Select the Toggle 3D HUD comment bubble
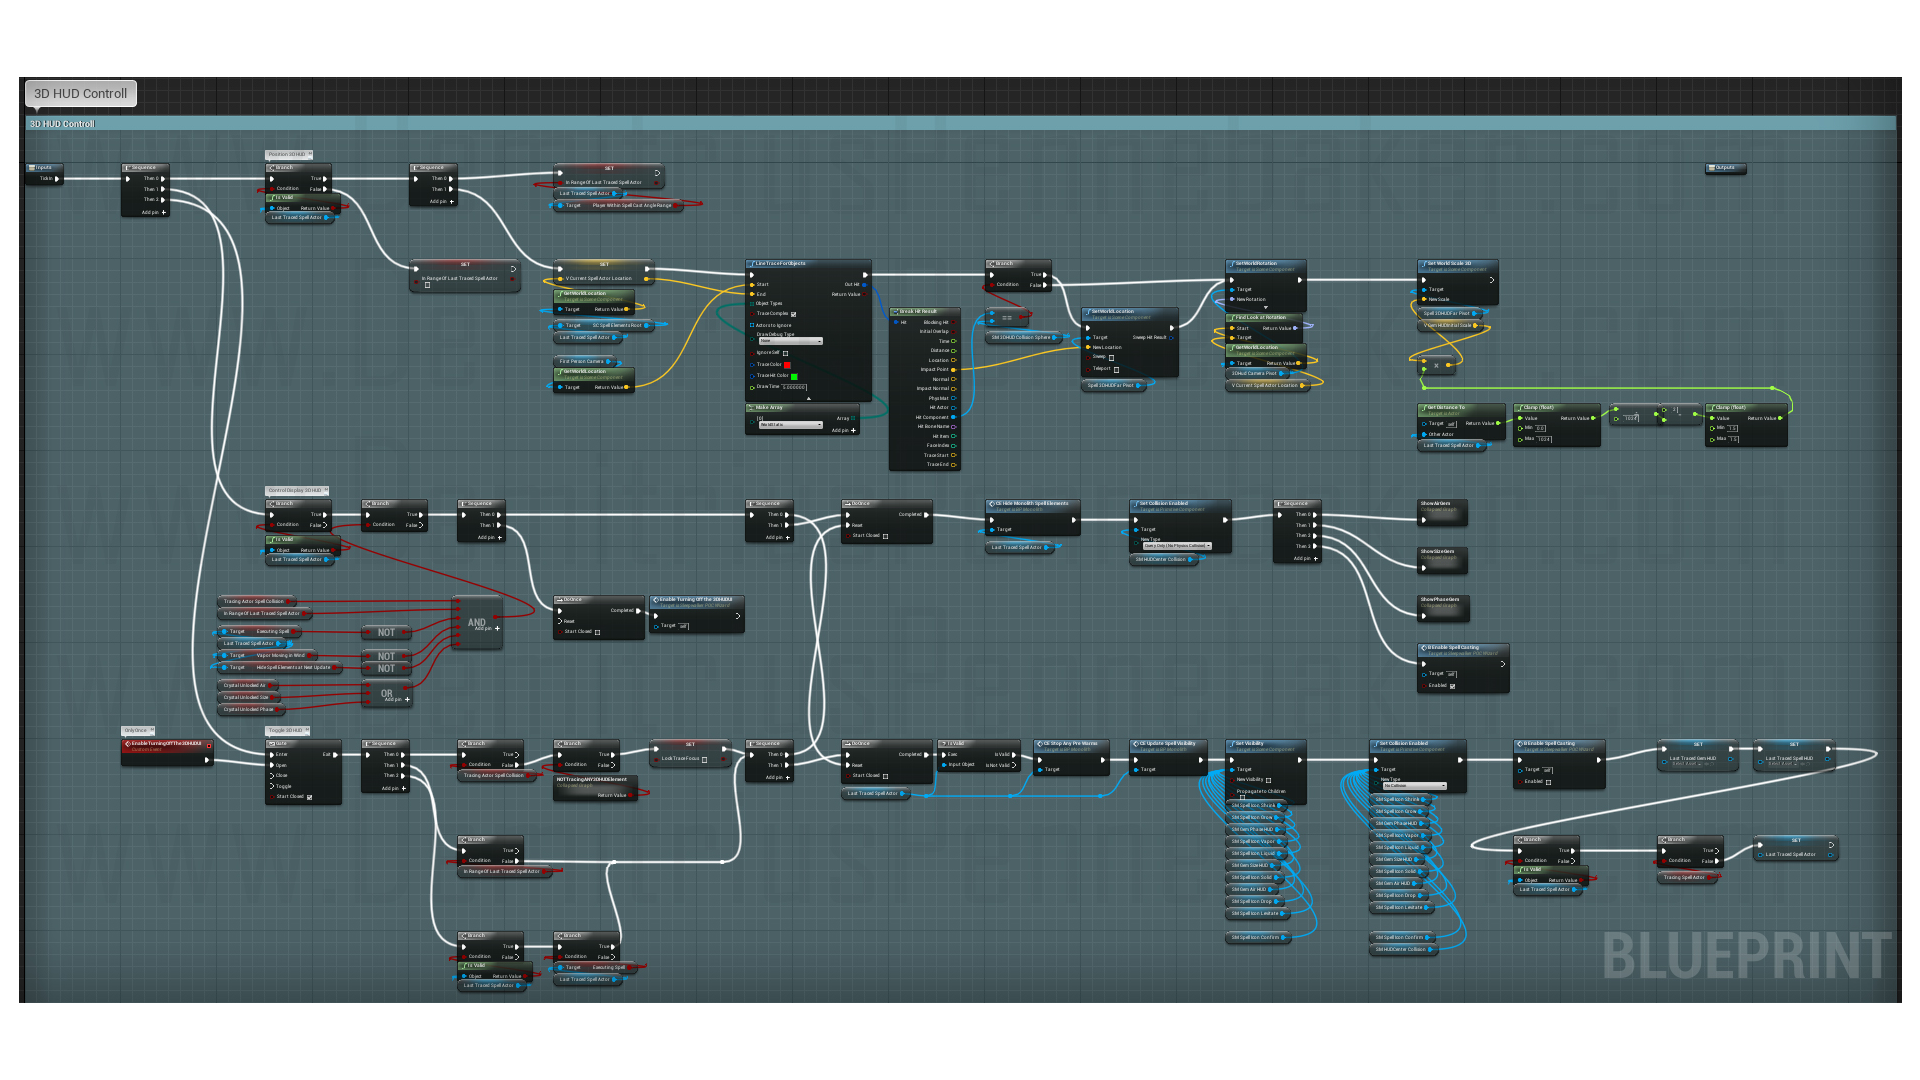Image resolution: width=1920 pixels, height=1080 pixels. point(287,731)
